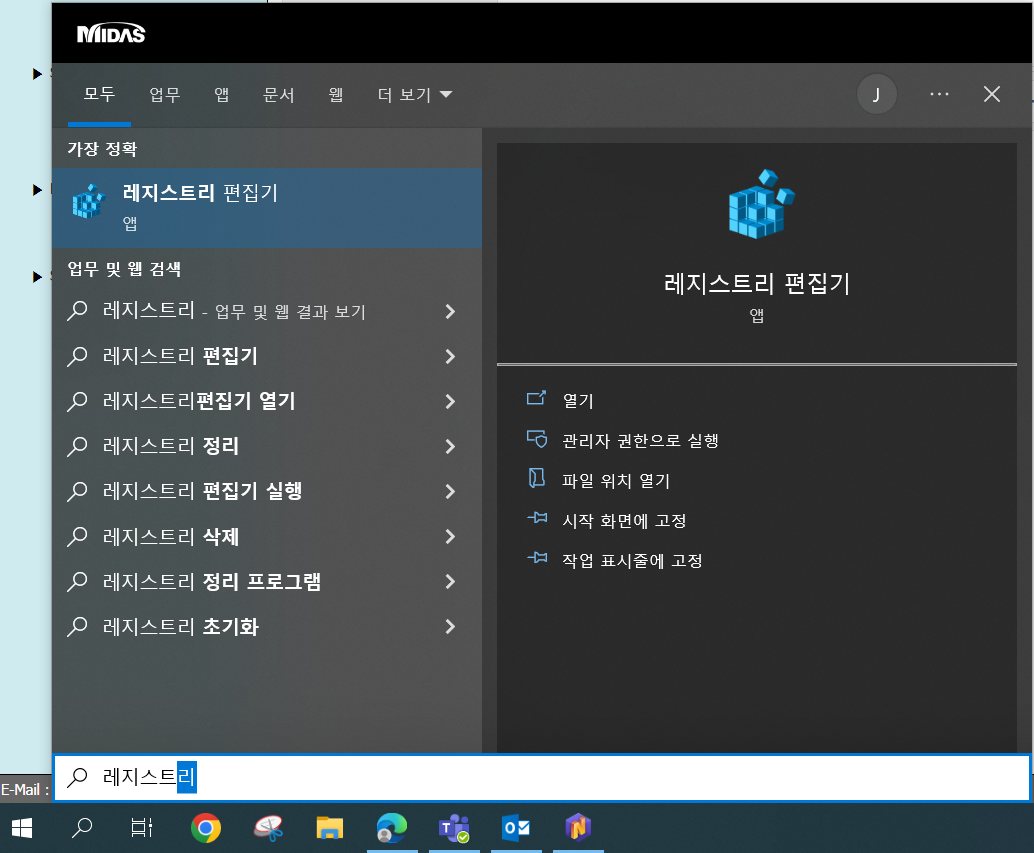Open Google Chrome from the taskbar
The image size is (1034, 853).
coord(206,829)
